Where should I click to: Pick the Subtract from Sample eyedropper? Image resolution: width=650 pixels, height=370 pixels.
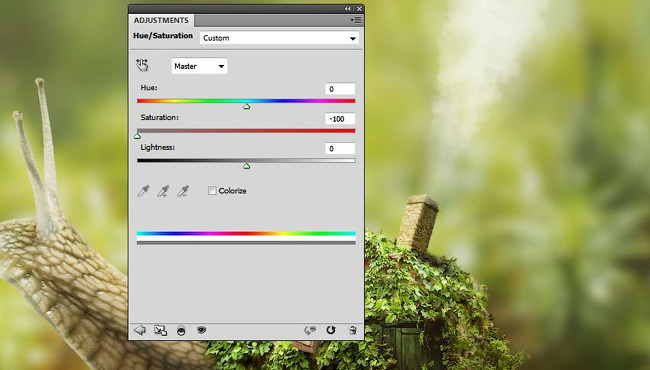183,191
